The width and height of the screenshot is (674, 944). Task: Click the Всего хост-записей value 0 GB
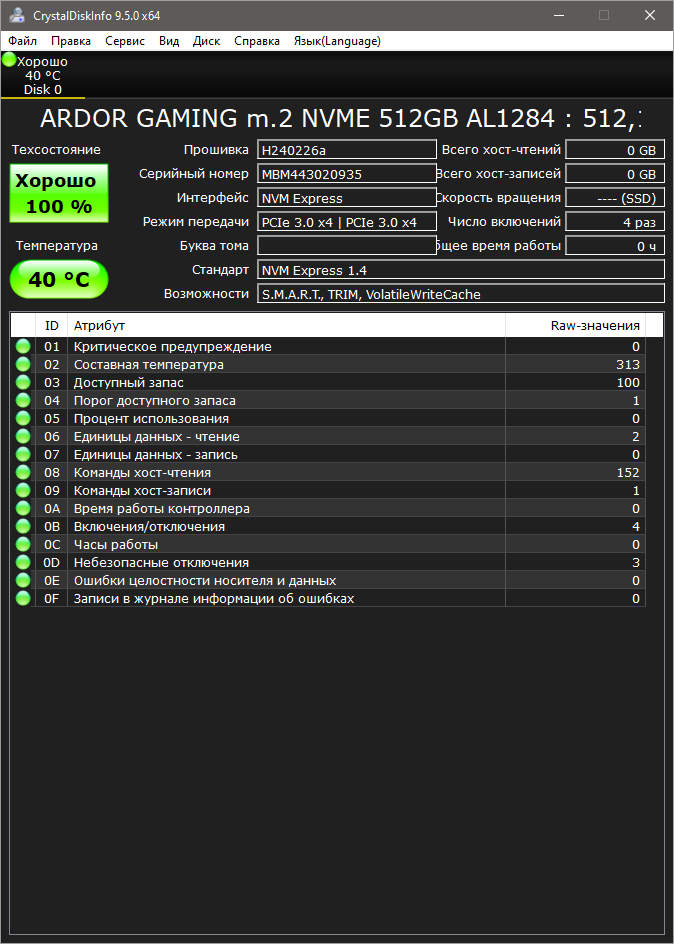click(x=615, y=174)
